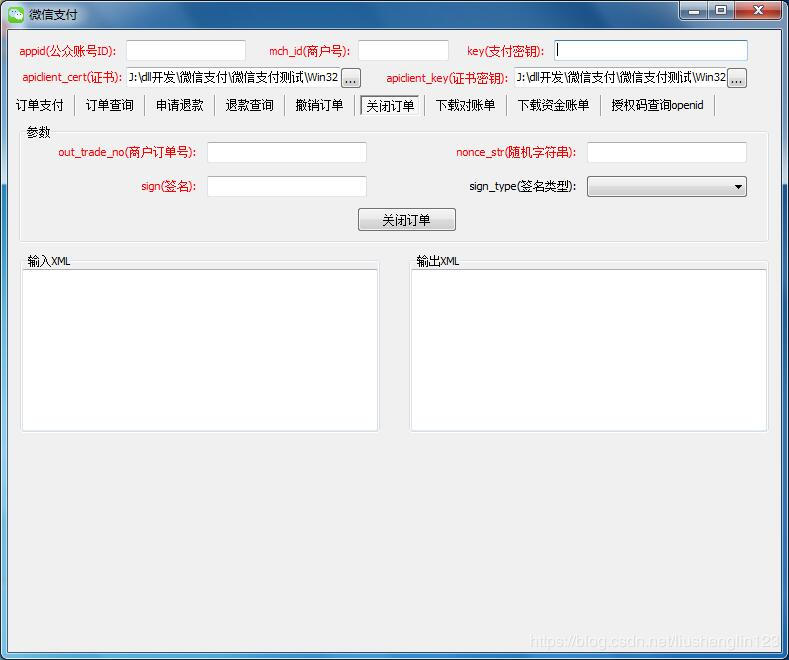Select the 撤销订单 tab
Image resolution: width=789 pixels, height=660 pixels.
pyautogui.click(x=320, y=105)
